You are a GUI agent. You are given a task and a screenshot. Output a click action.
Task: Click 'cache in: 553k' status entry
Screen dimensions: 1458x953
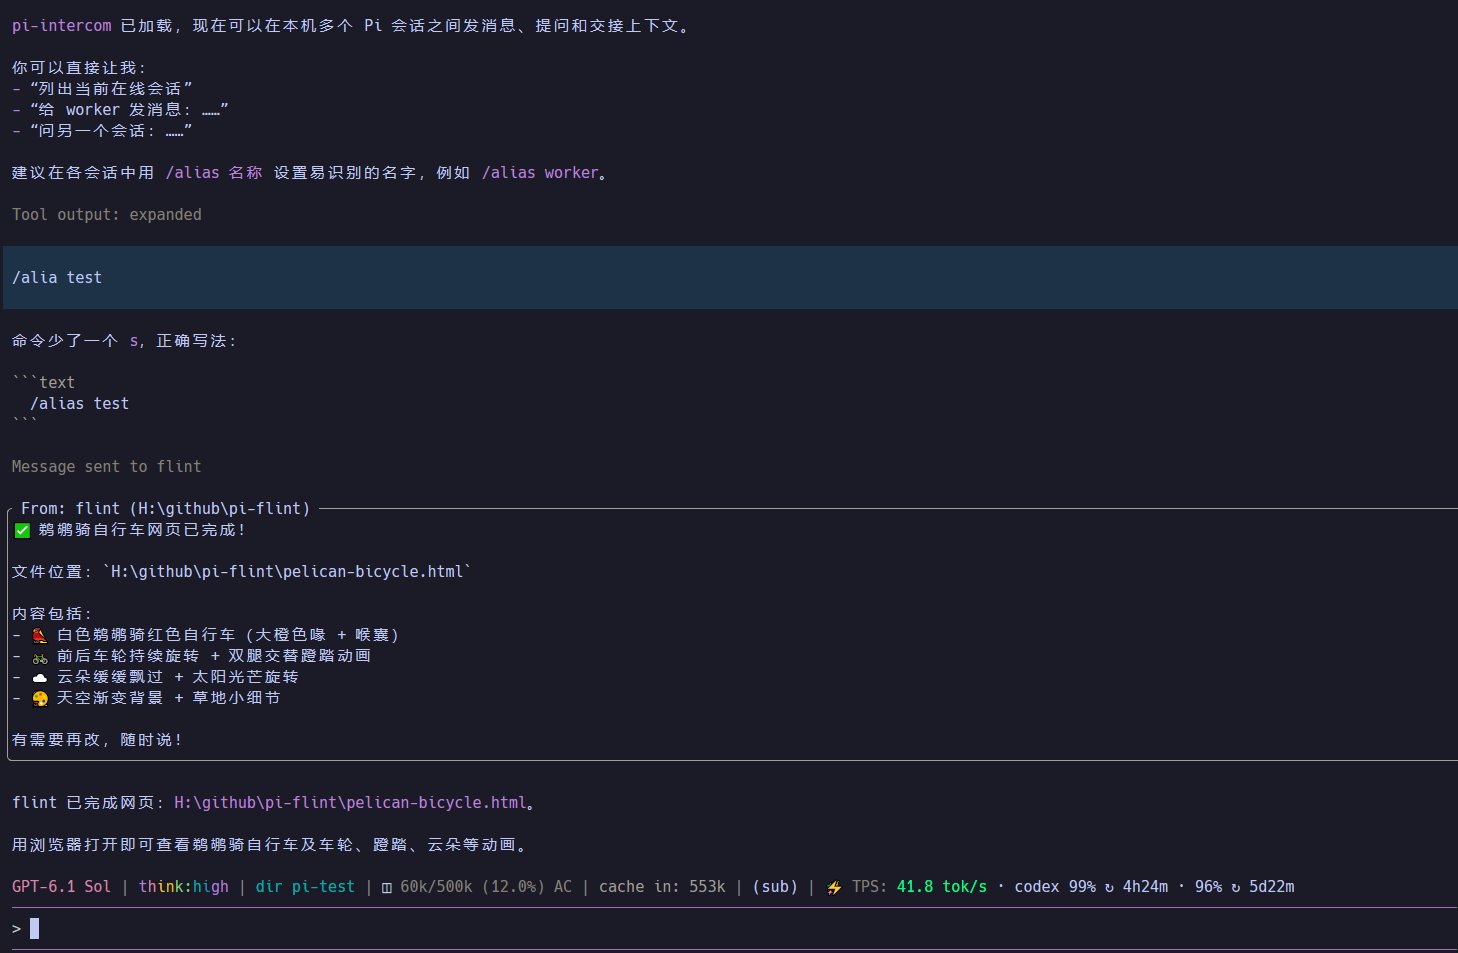tap(662, 887)
